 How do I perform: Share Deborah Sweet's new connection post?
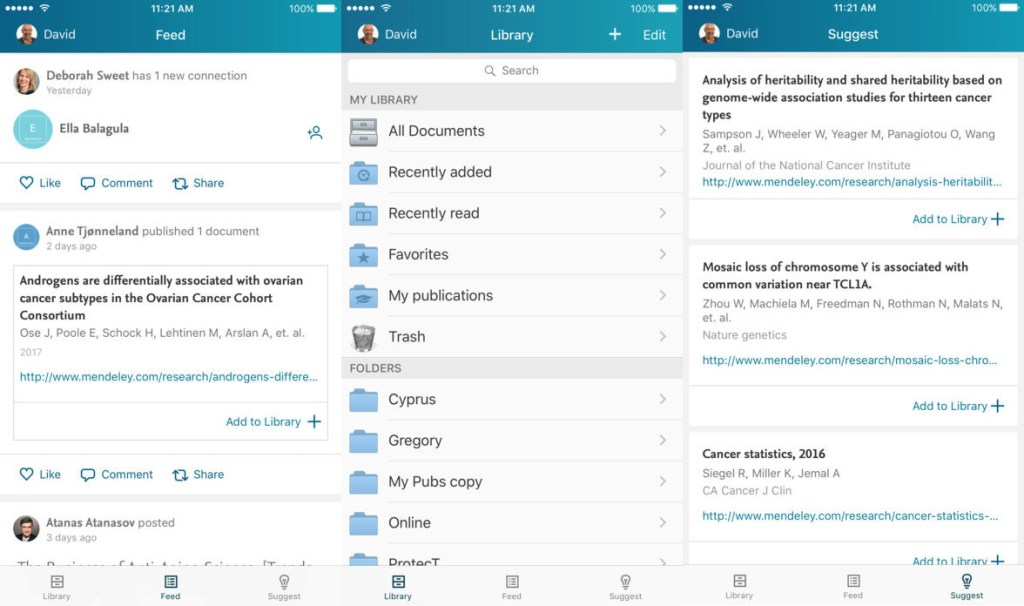pos(198,183)
